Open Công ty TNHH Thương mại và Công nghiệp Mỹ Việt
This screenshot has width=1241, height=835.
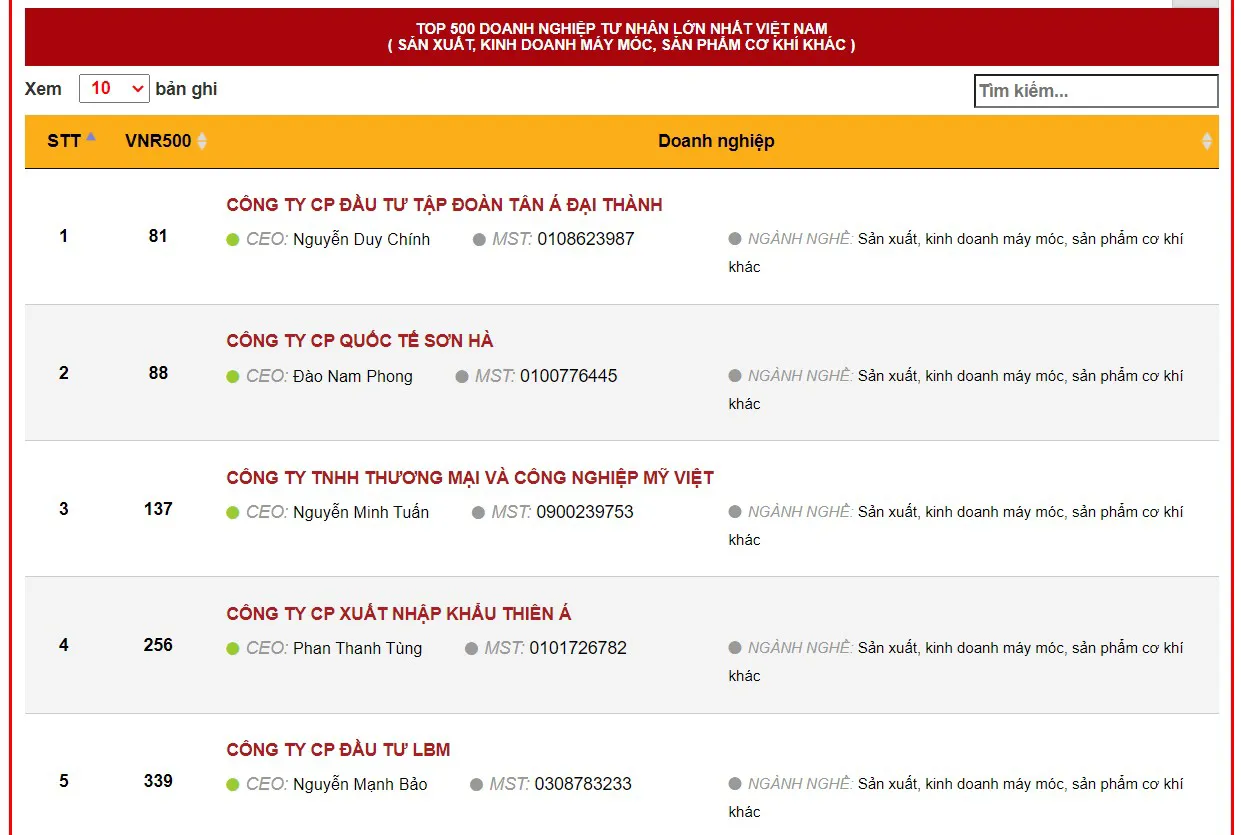tap(470, 478)
